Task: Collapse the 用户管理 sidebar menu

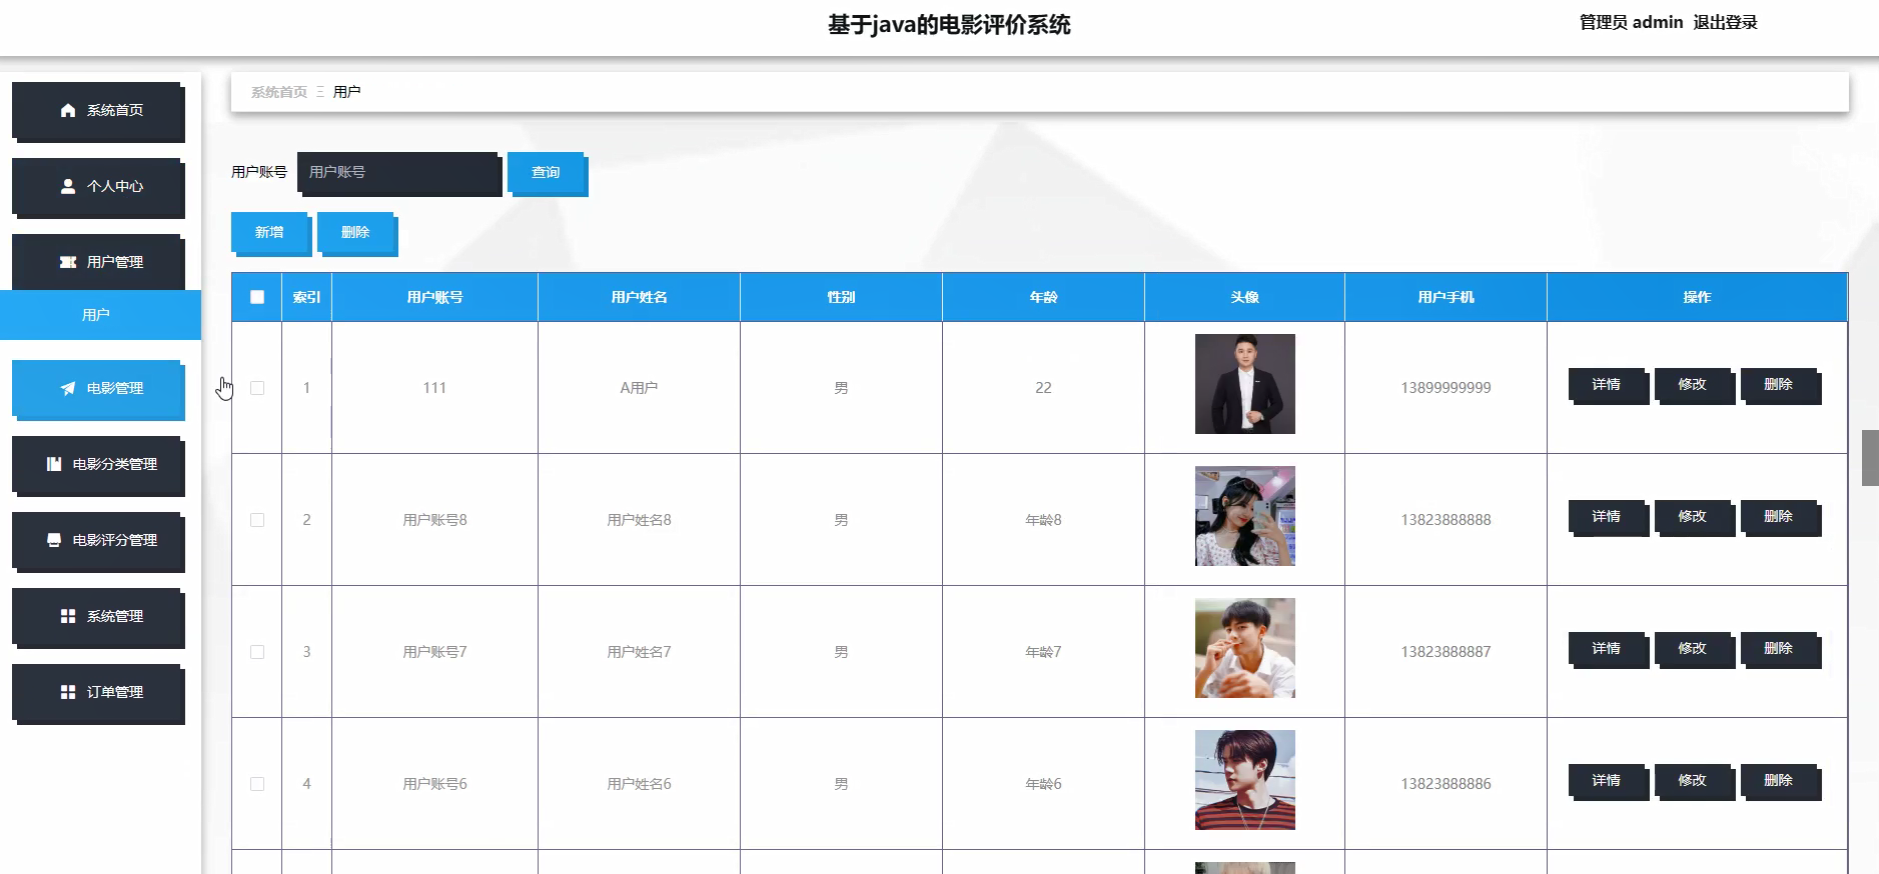Action: [x=98, y=263]
